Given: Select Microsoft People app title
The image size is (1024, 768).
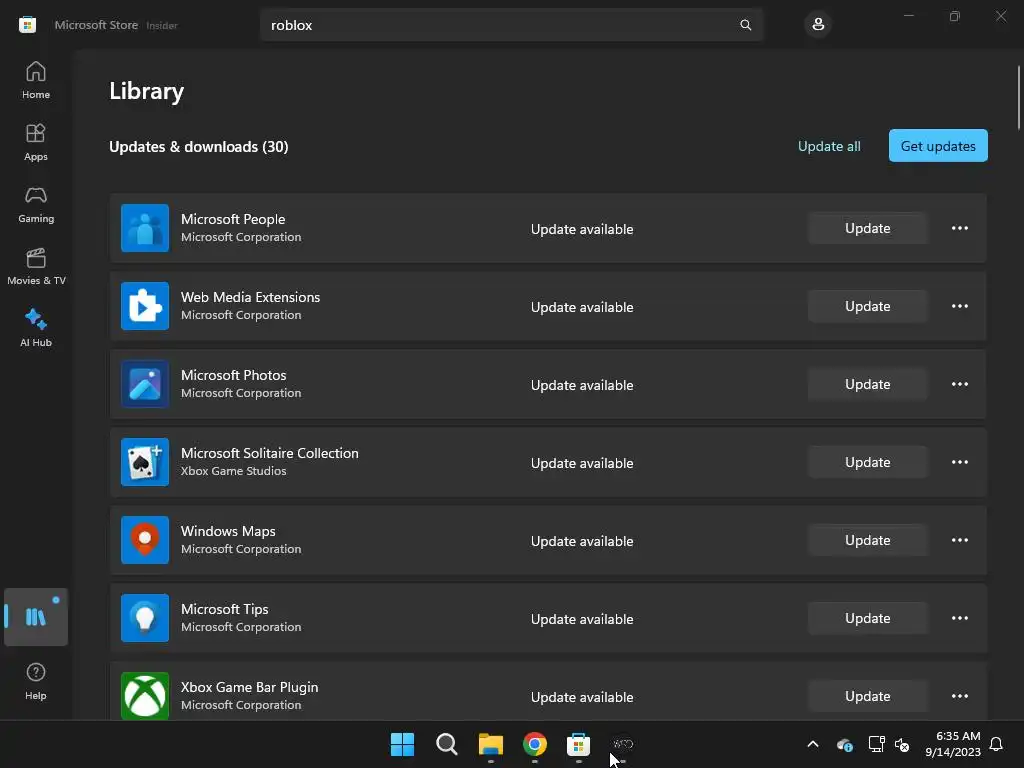Looking at the screenshot, I should point(232,219).
